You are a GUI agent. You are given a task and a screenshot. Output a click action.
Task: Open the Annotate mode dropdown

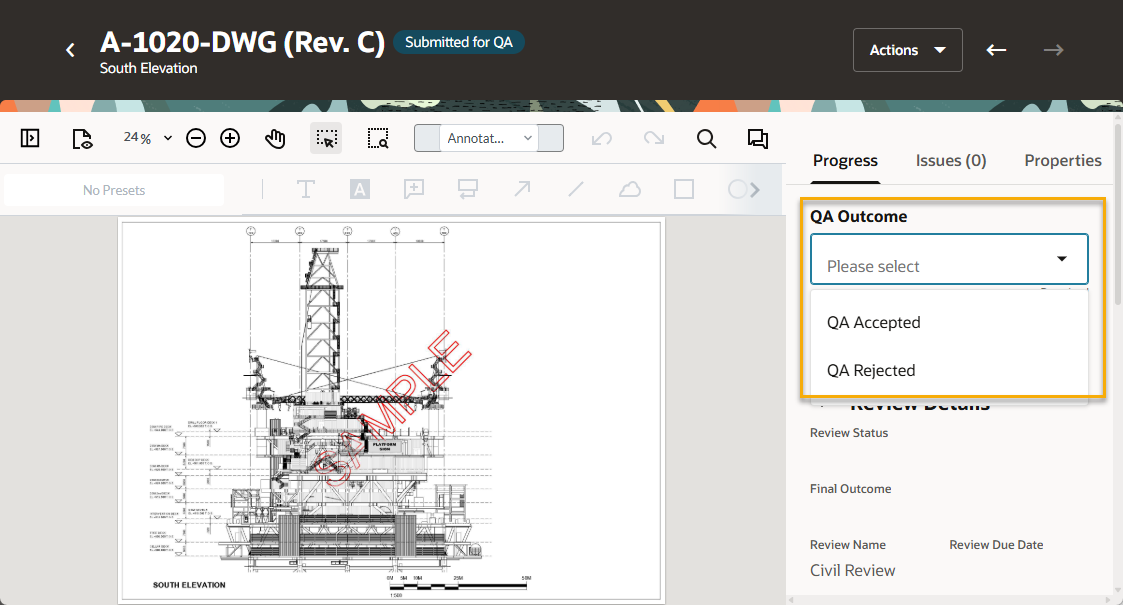click(x=489, y=139)
